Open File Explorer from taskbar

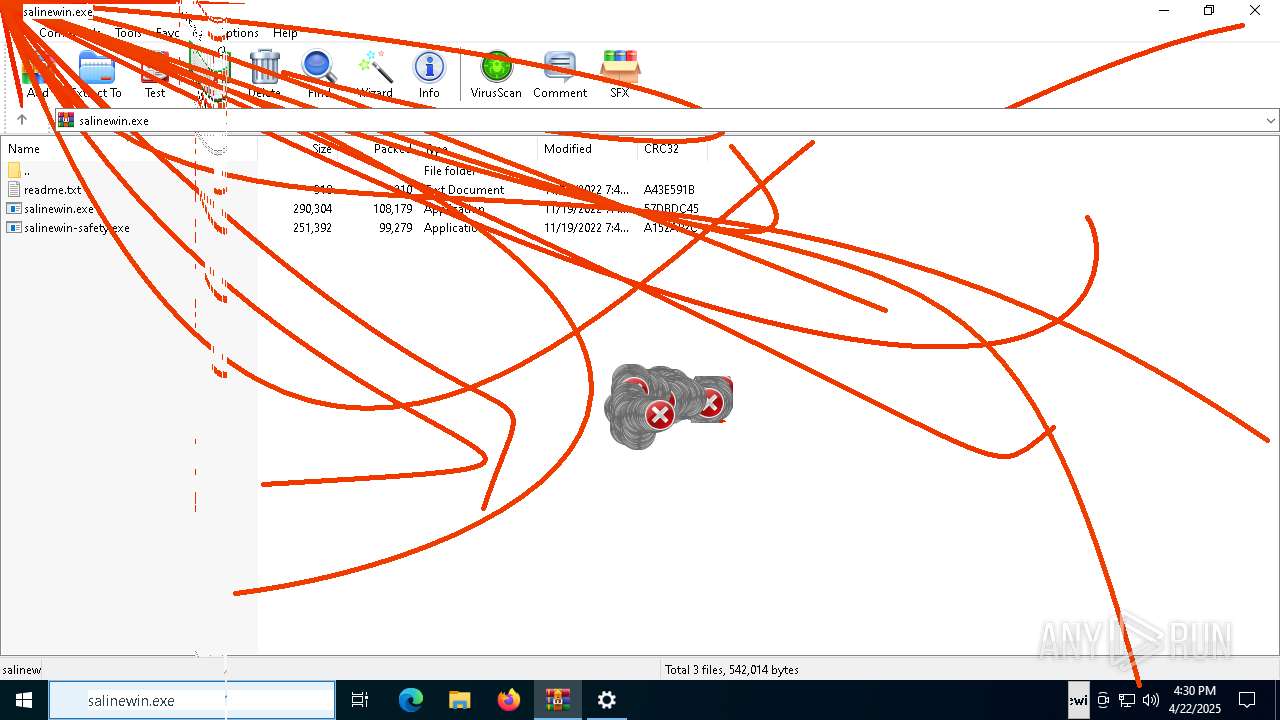pyautogui.click(x=459, y=700)
